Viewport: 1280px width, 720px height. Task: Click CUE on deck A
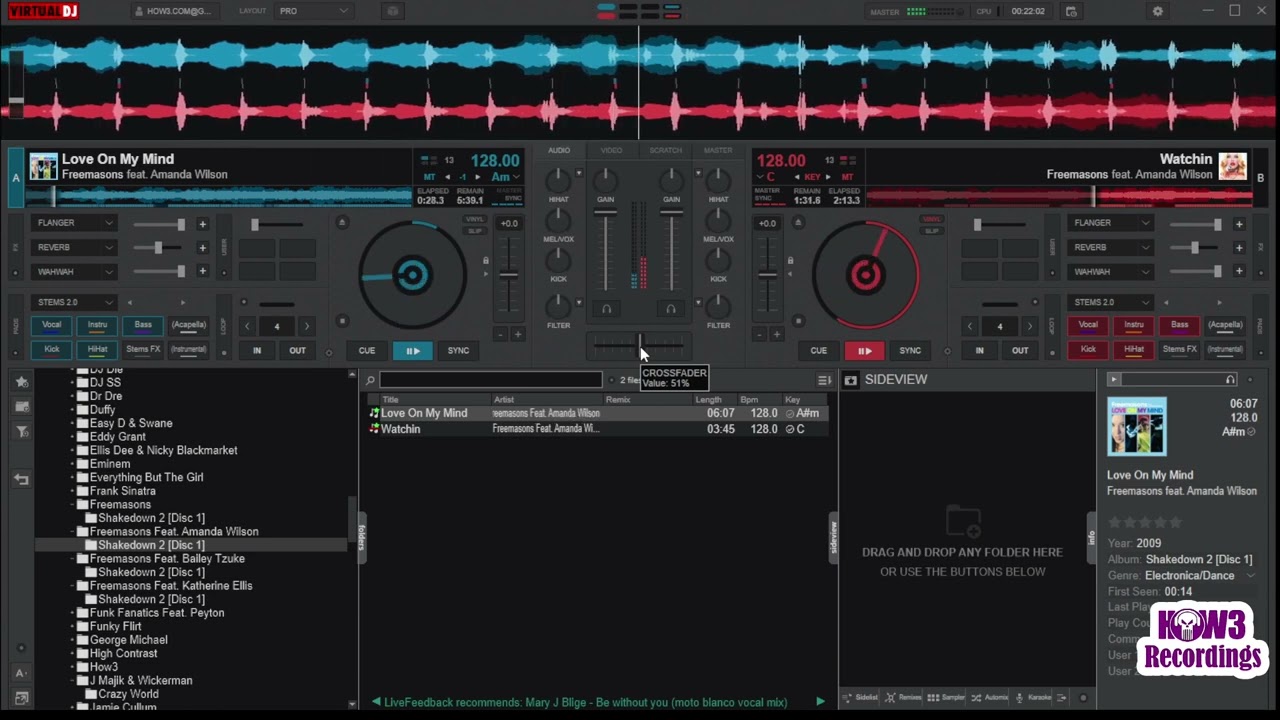[x=367, y=351]
